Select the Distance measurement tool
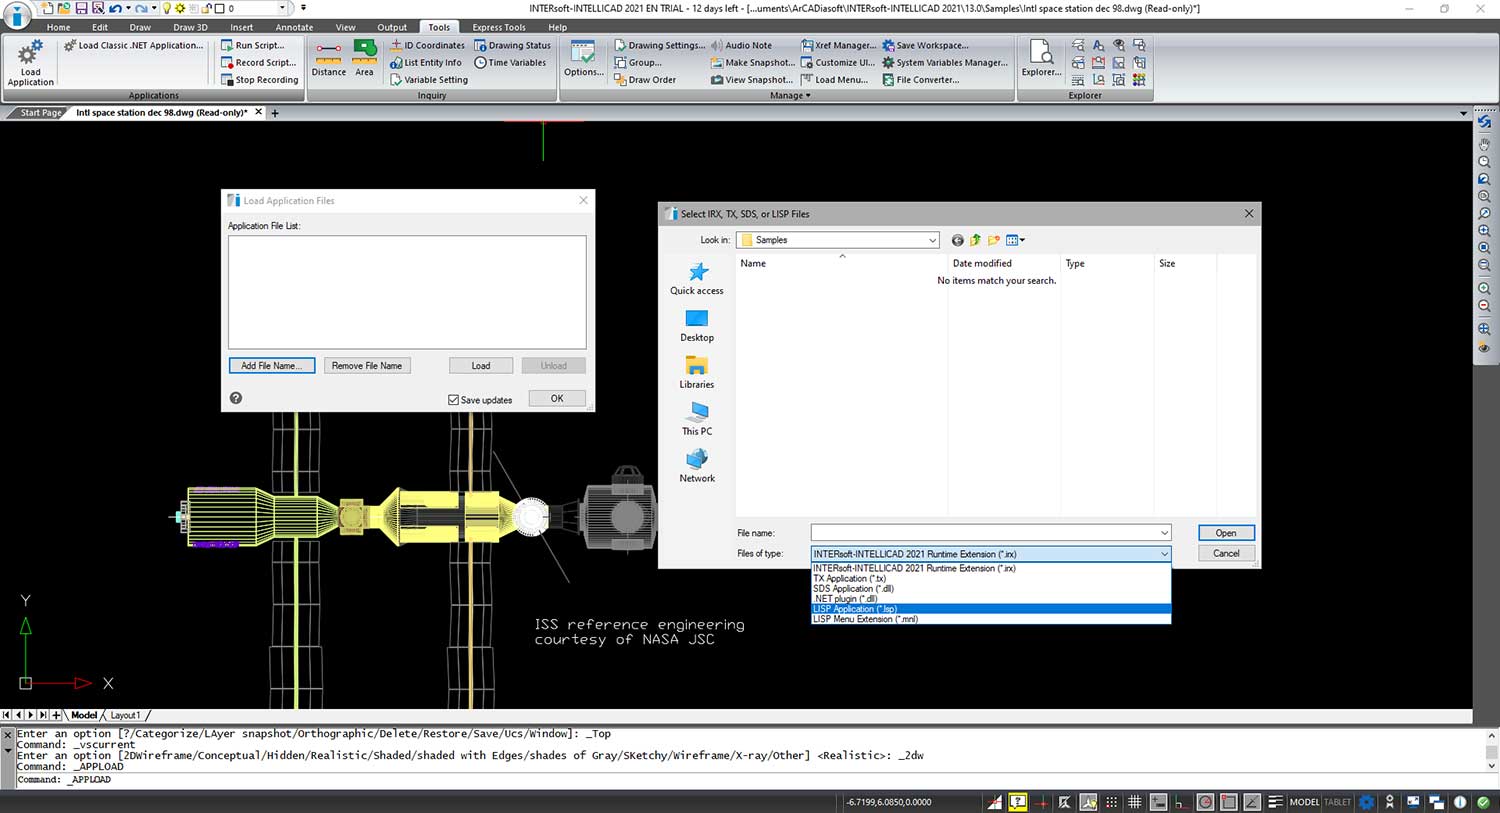Viewport: 1500px width, 813px height. (x=328, y=58)
